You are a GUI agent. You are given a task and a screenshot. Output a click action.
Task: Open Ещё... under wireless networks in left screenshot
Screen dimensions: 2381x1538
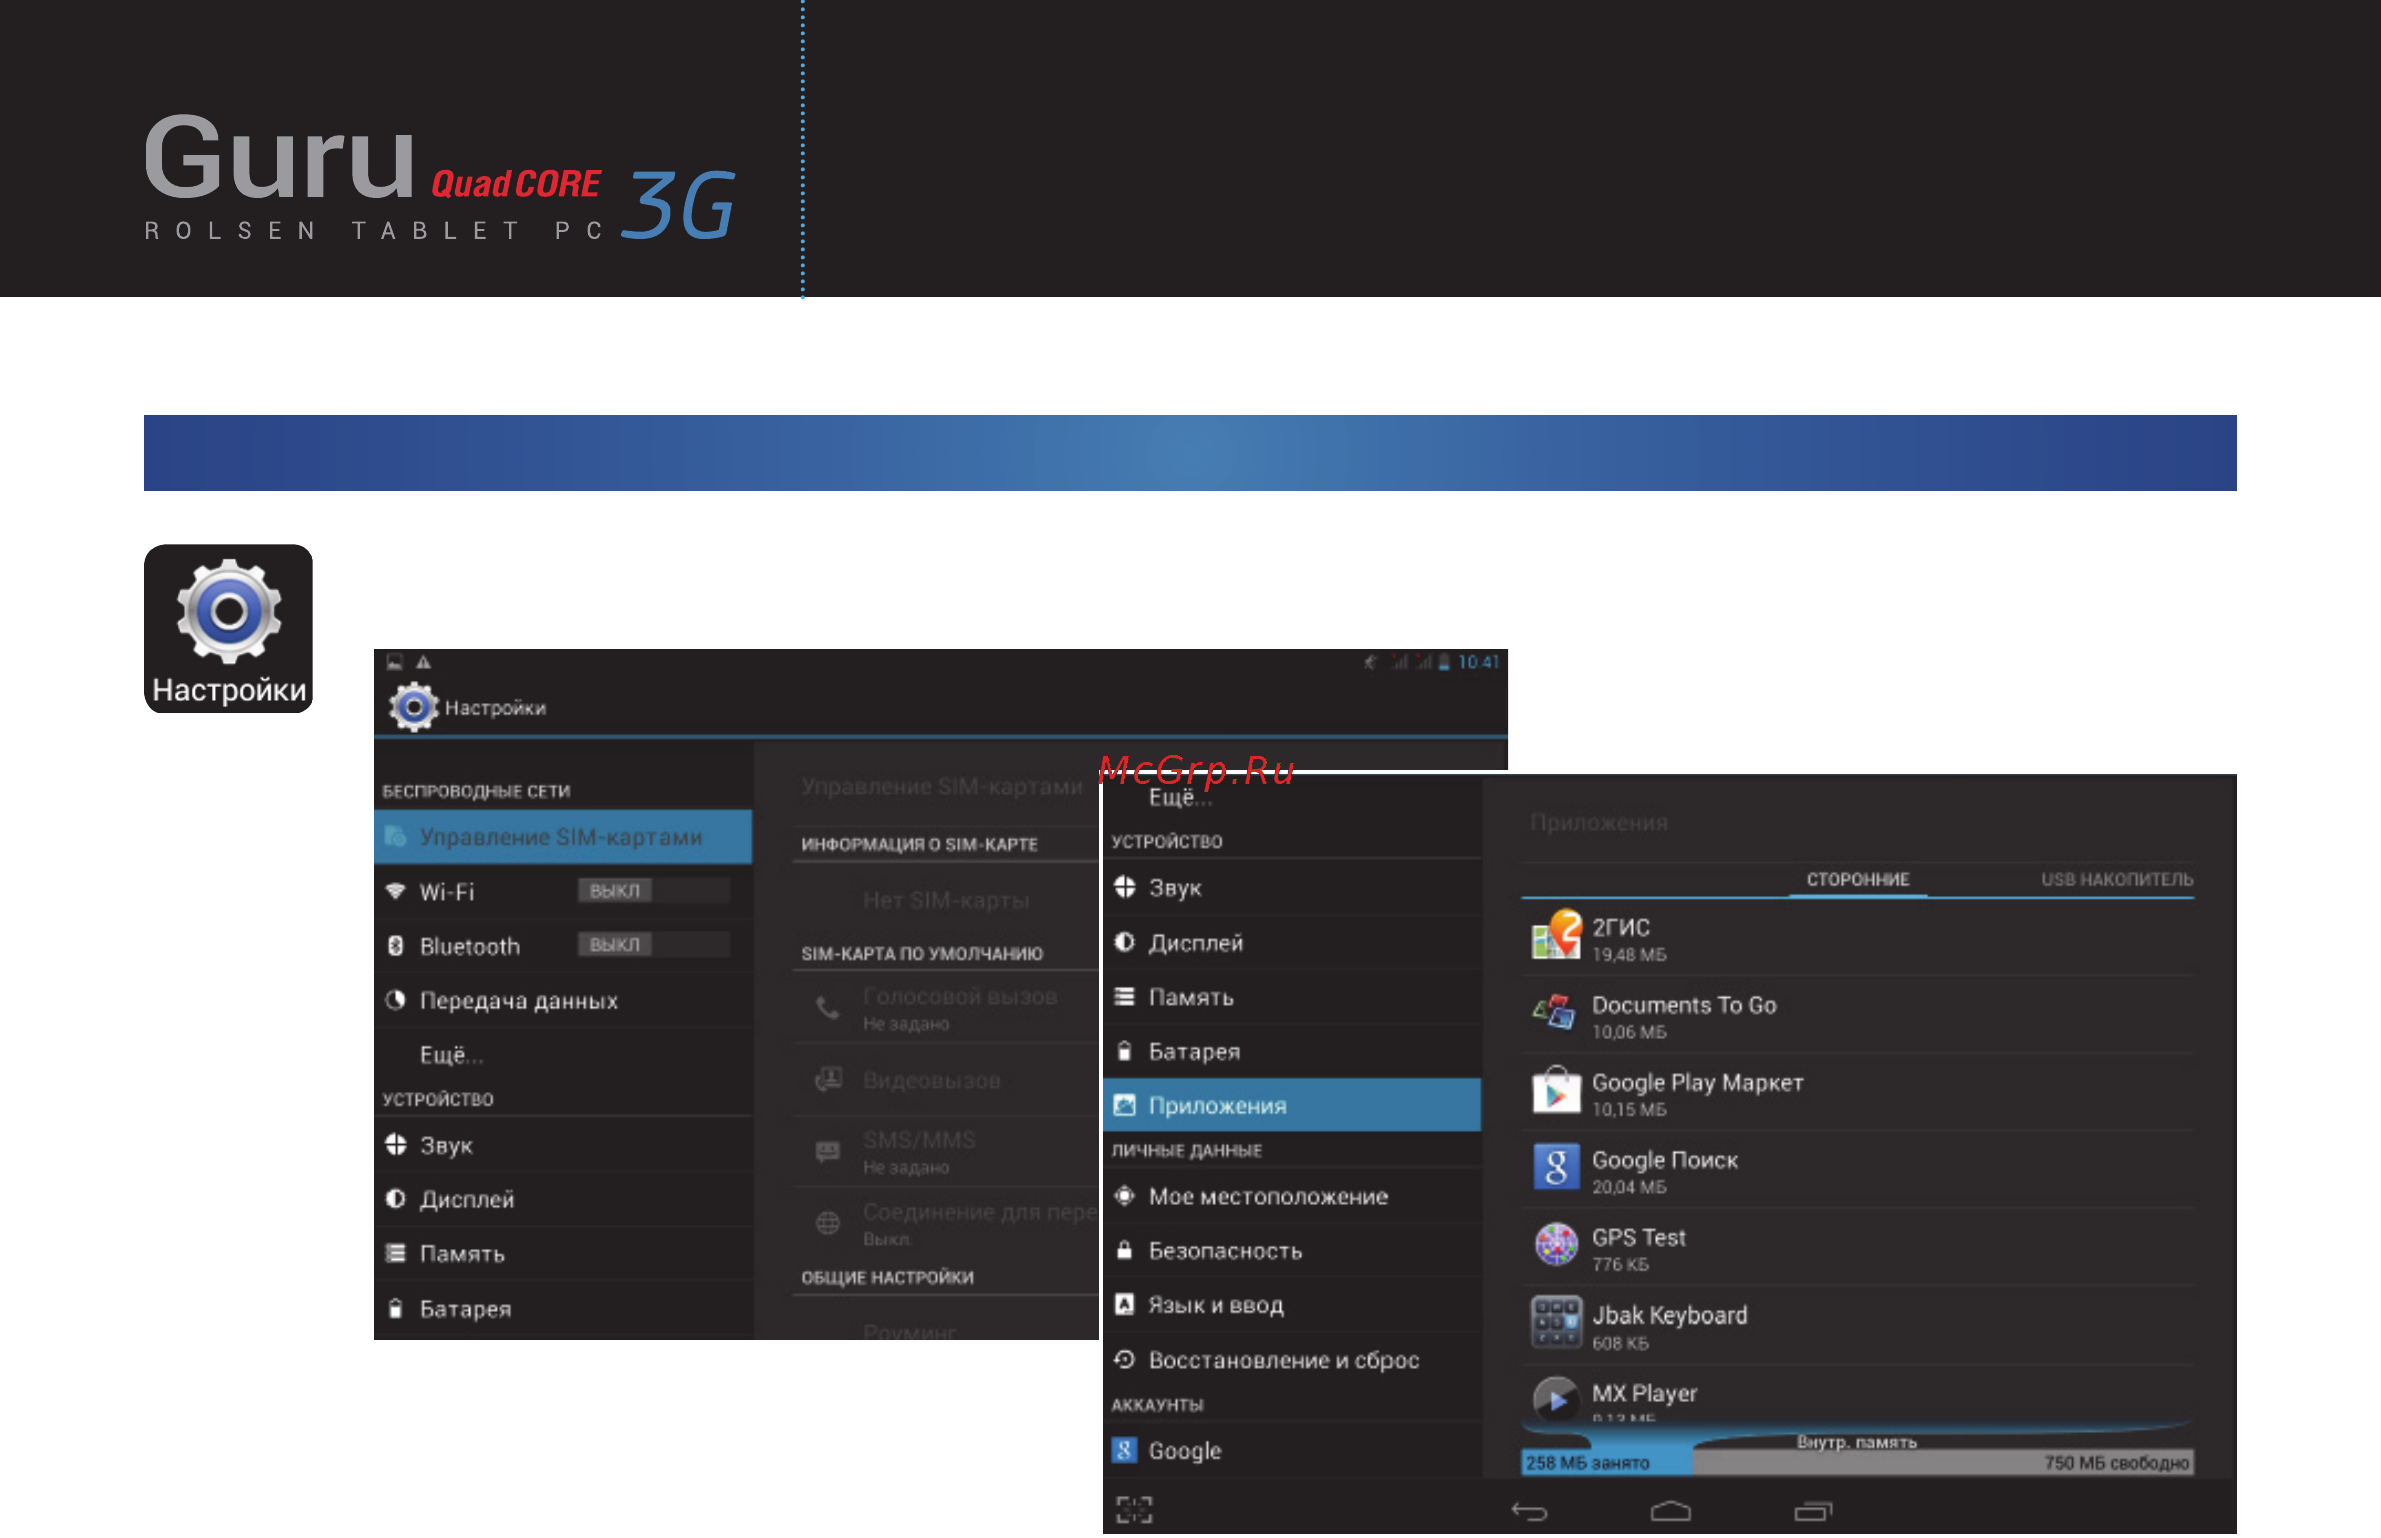tap(563, 1054)
